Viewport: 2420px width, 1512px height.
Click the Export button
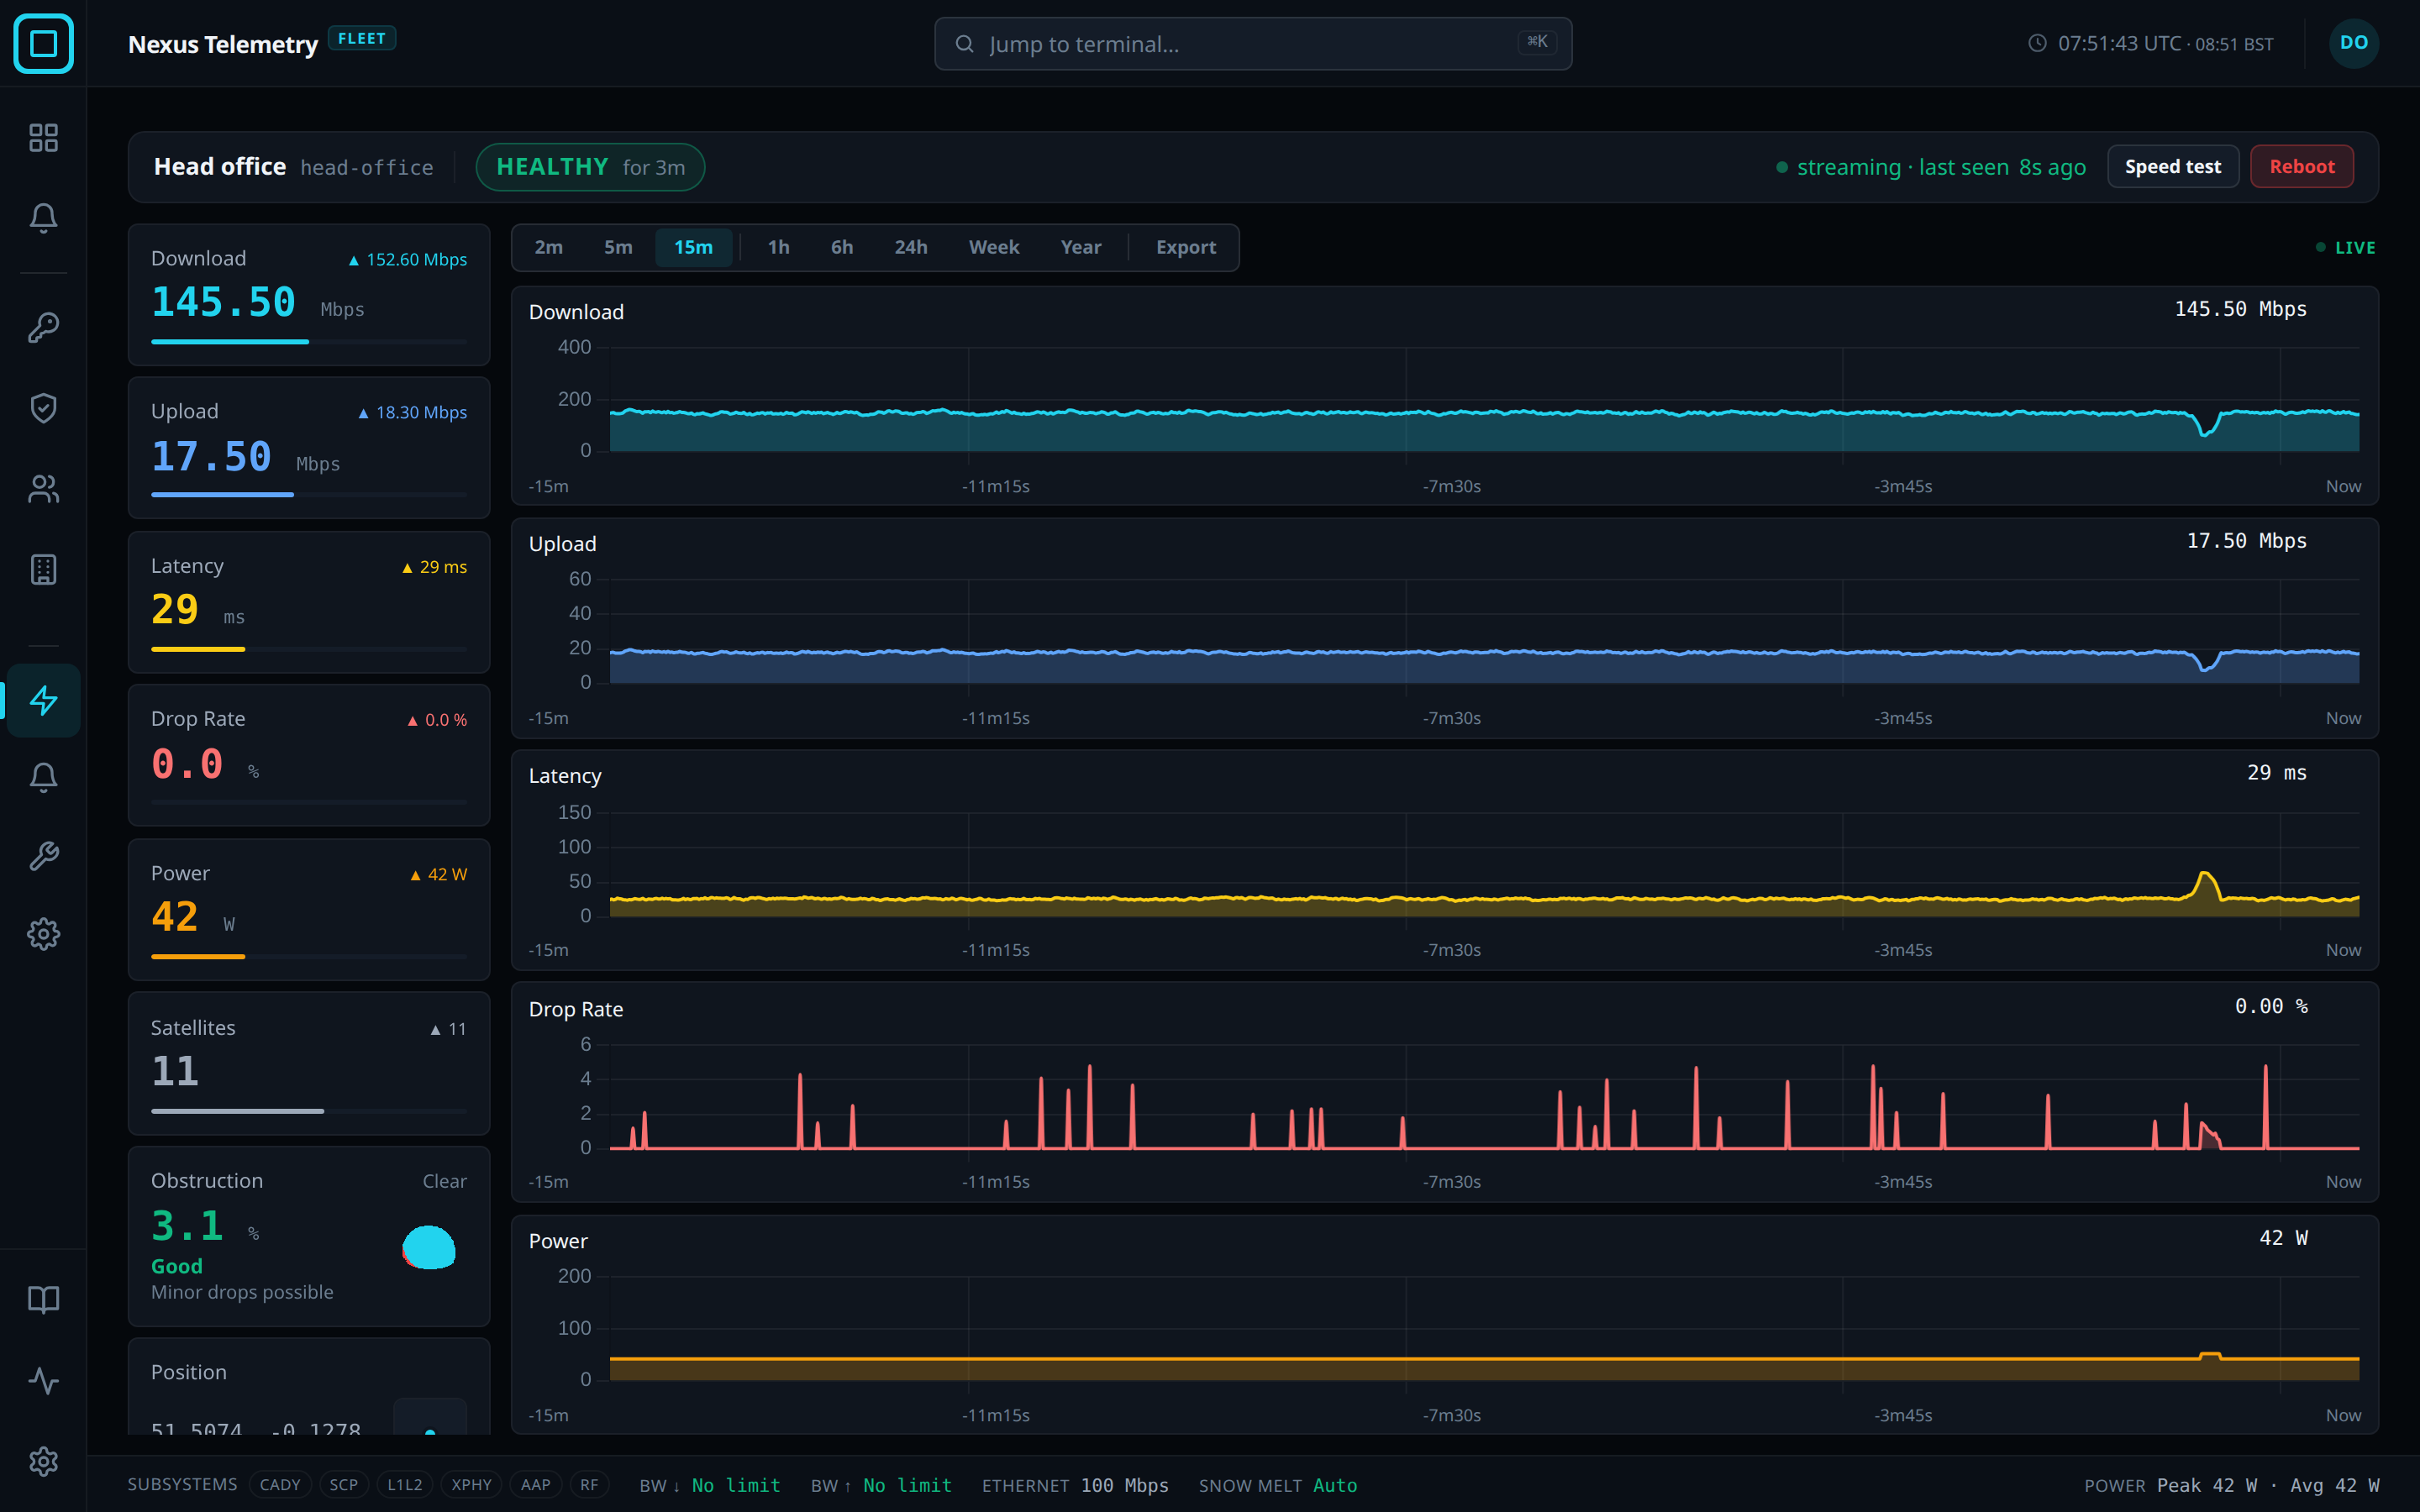click(1186, 247)
